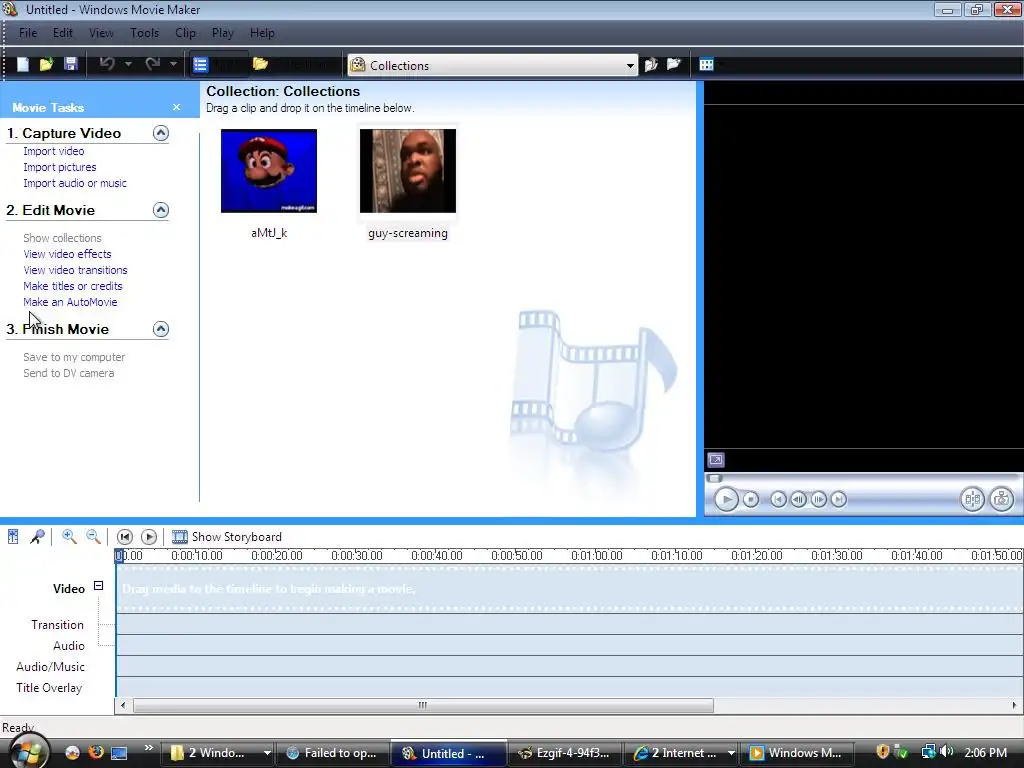Image resolution: width=1024 pixels, height=768 pixels.
Task: Step to the previous frame in the monitor
Action: pyautogui.click(x=798, y=500)
